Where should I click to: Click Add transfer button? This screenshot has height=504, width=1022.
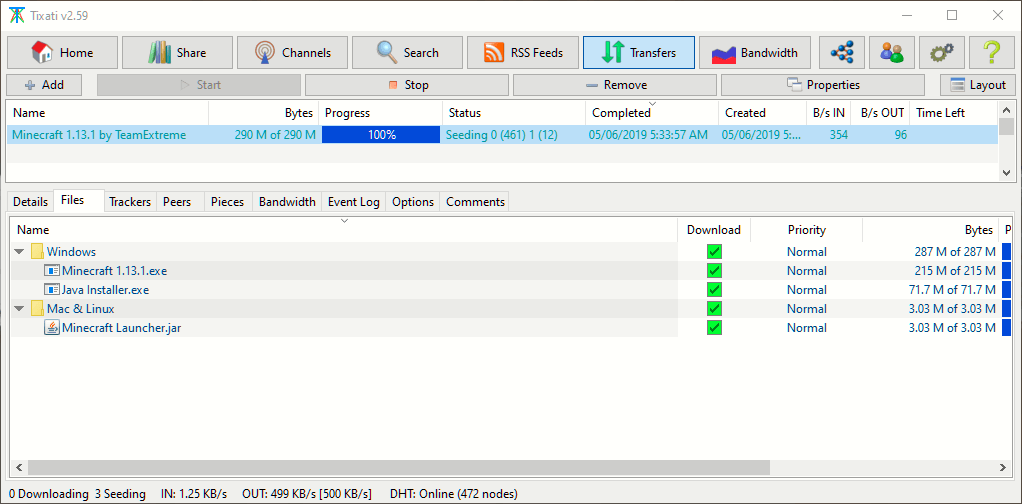pos(44,85)
